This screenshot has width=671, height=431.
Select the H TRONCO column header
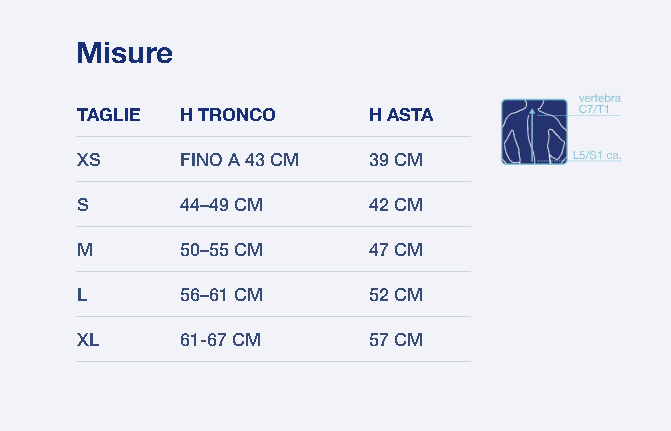[228, 115]
